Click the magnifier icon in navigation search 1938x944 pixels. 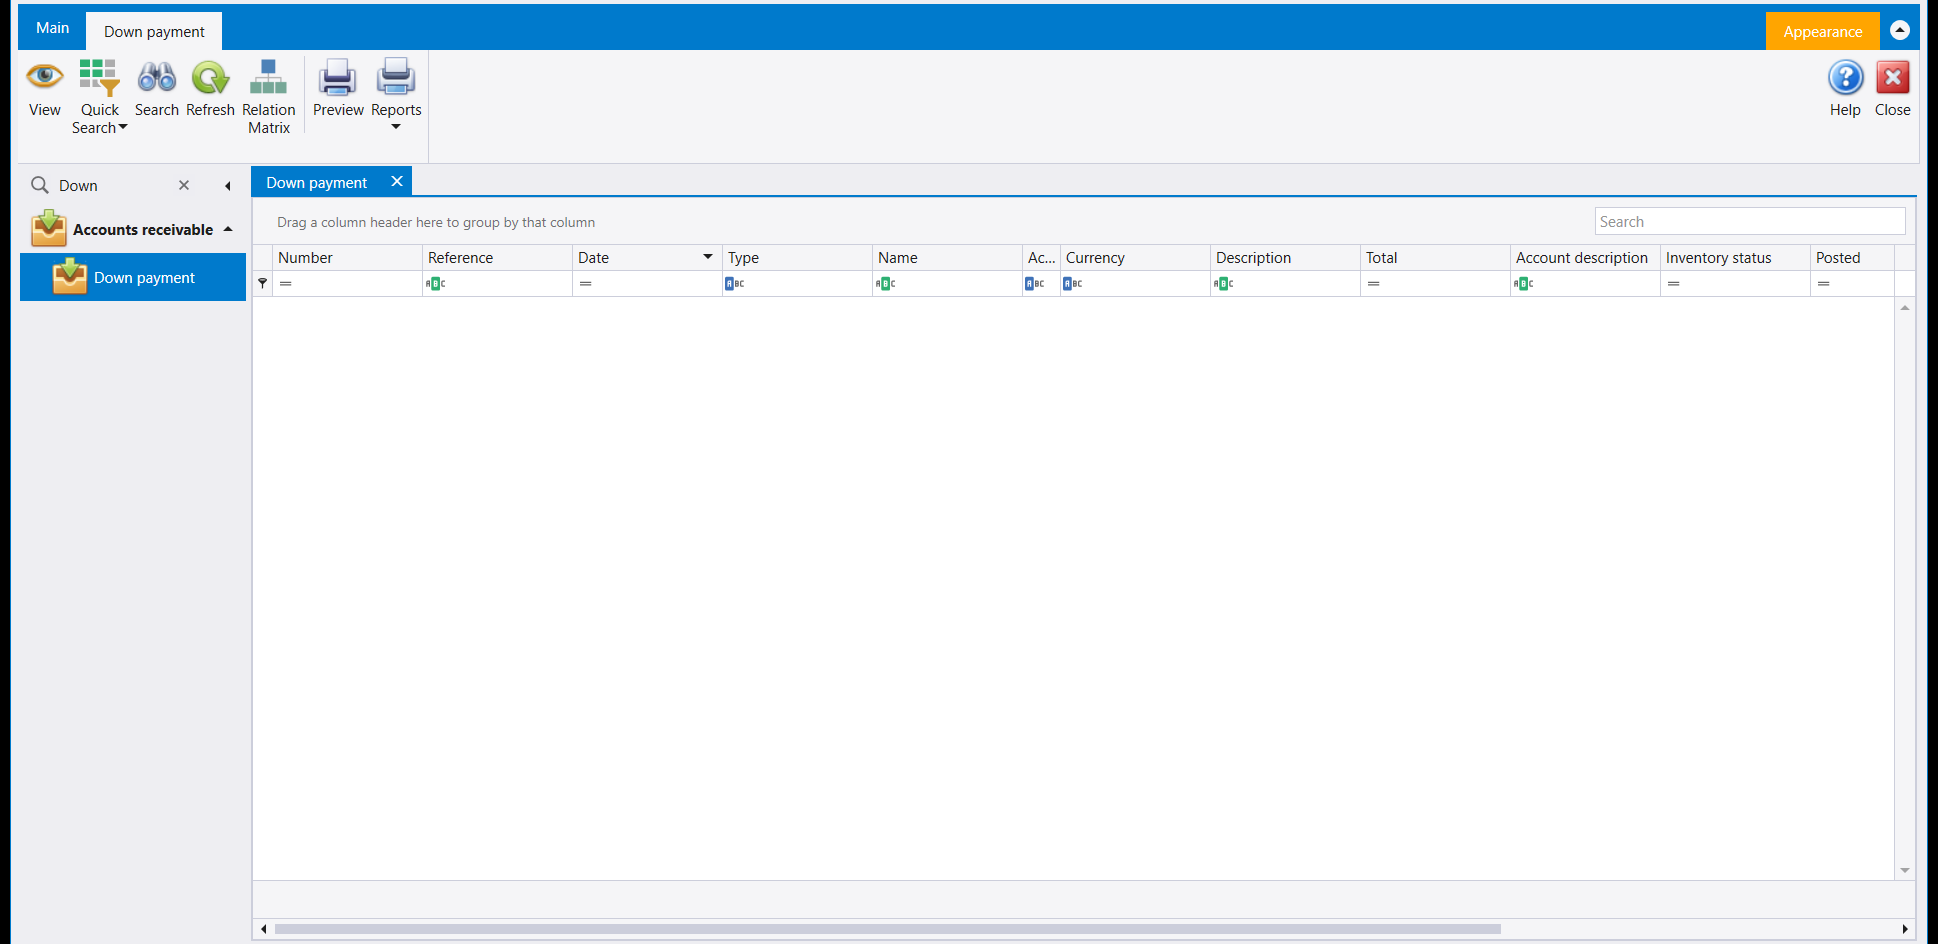pyautogui.click(x=40, y=185)
